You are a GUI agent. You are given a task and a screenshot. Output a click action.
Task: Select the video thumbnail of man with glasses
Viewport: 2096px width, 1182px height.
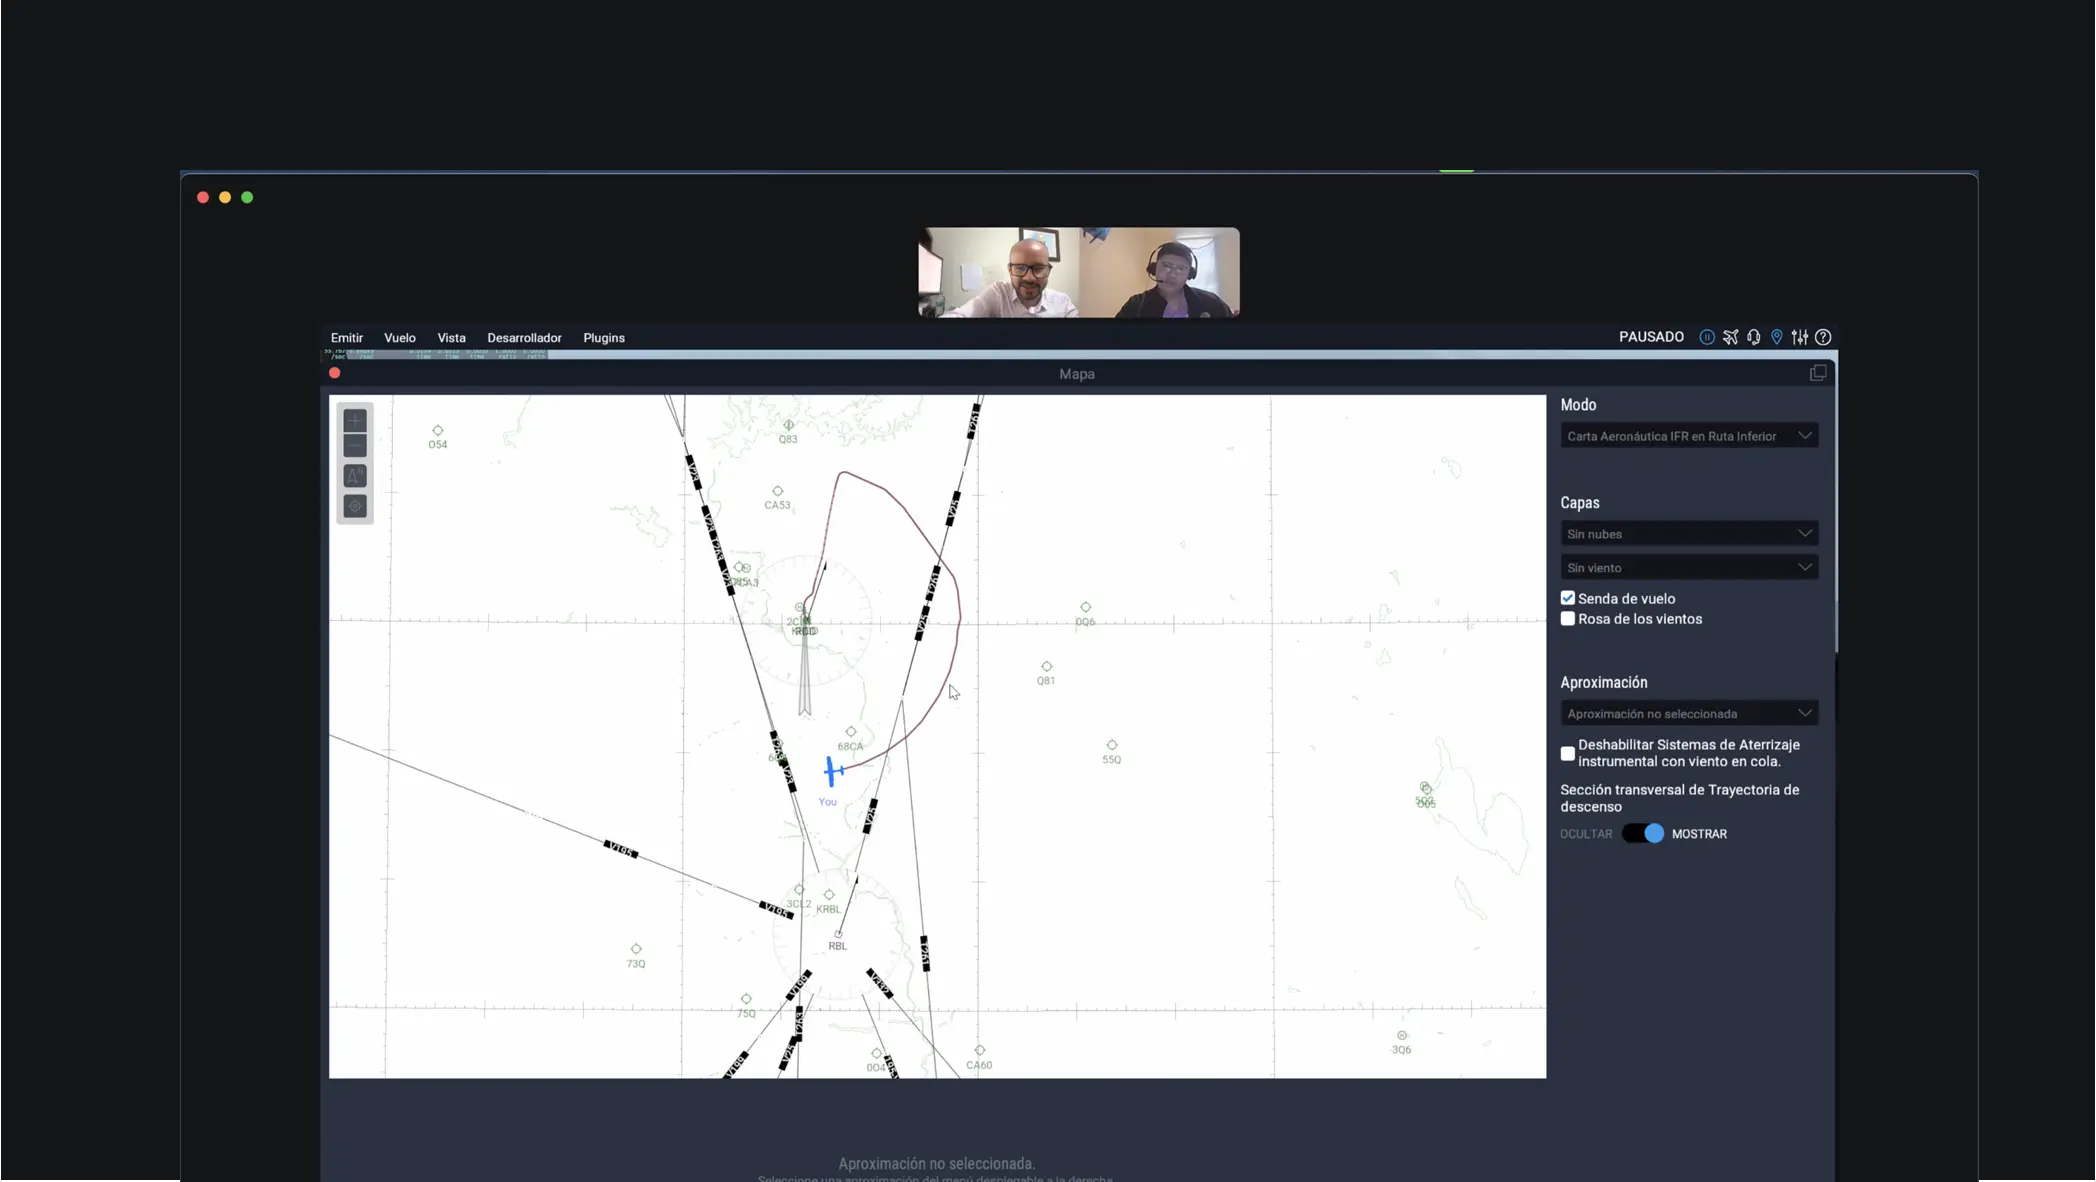[998, 272]
